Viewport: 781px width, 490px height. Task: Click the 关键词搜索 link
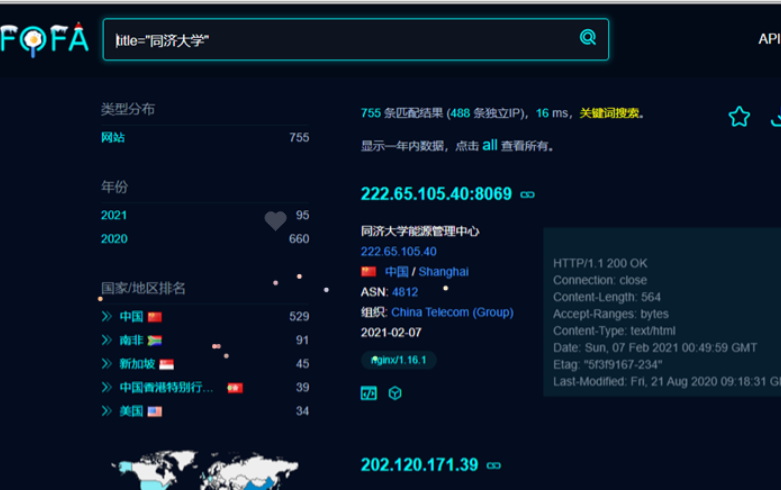[x=609, y=114]
